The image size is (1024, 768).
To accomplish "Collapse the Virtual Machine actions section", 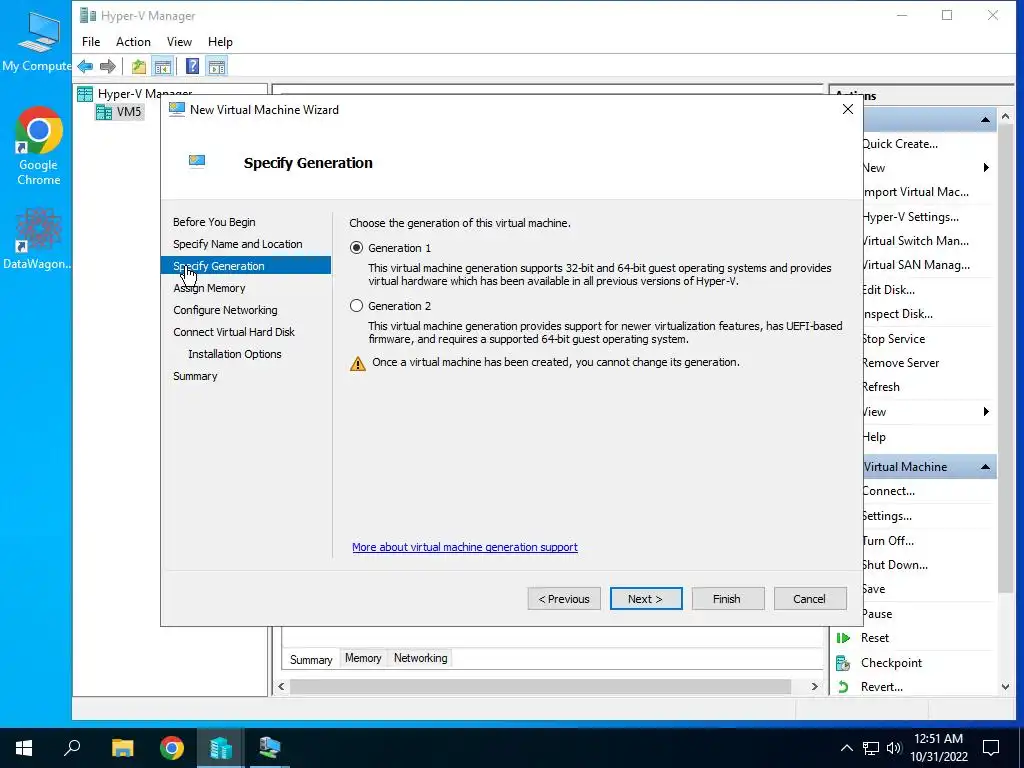I will click(x=985, y=467).
